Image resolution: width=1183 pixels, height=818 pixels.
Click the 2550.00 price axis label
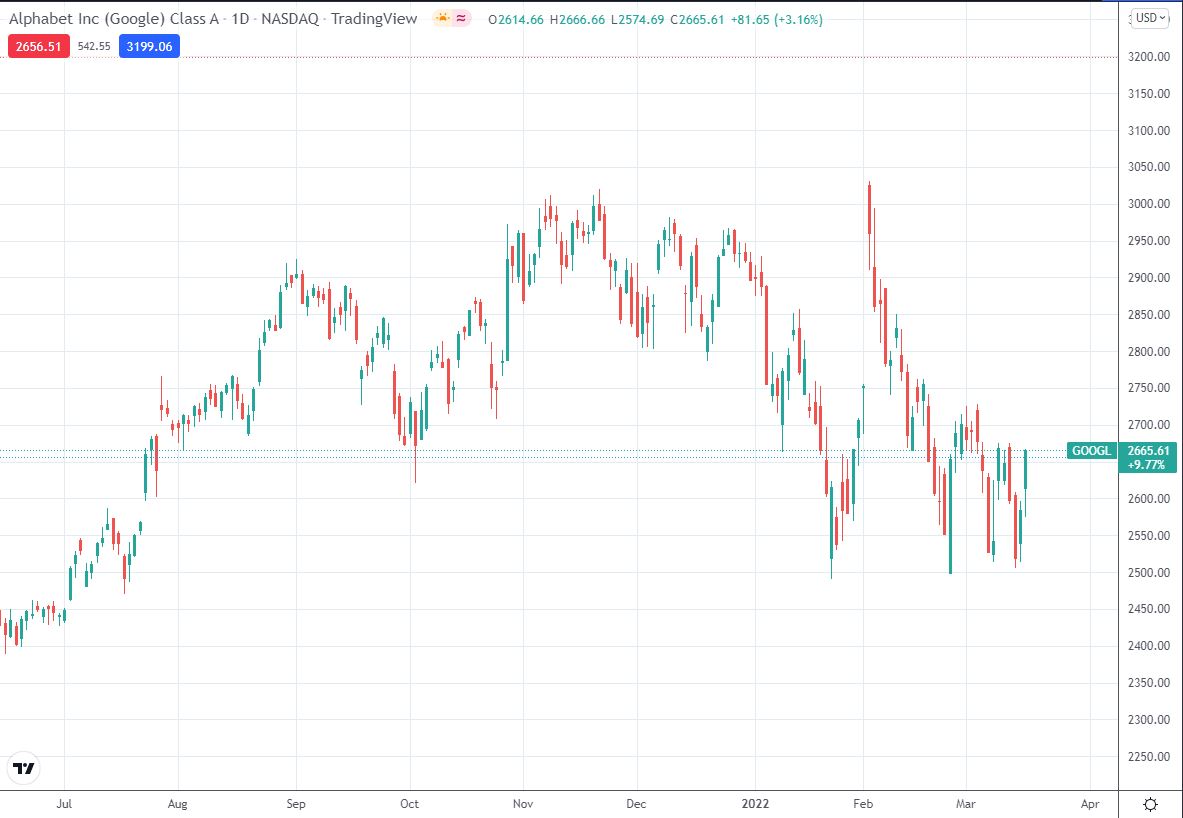pos(1149,536)
